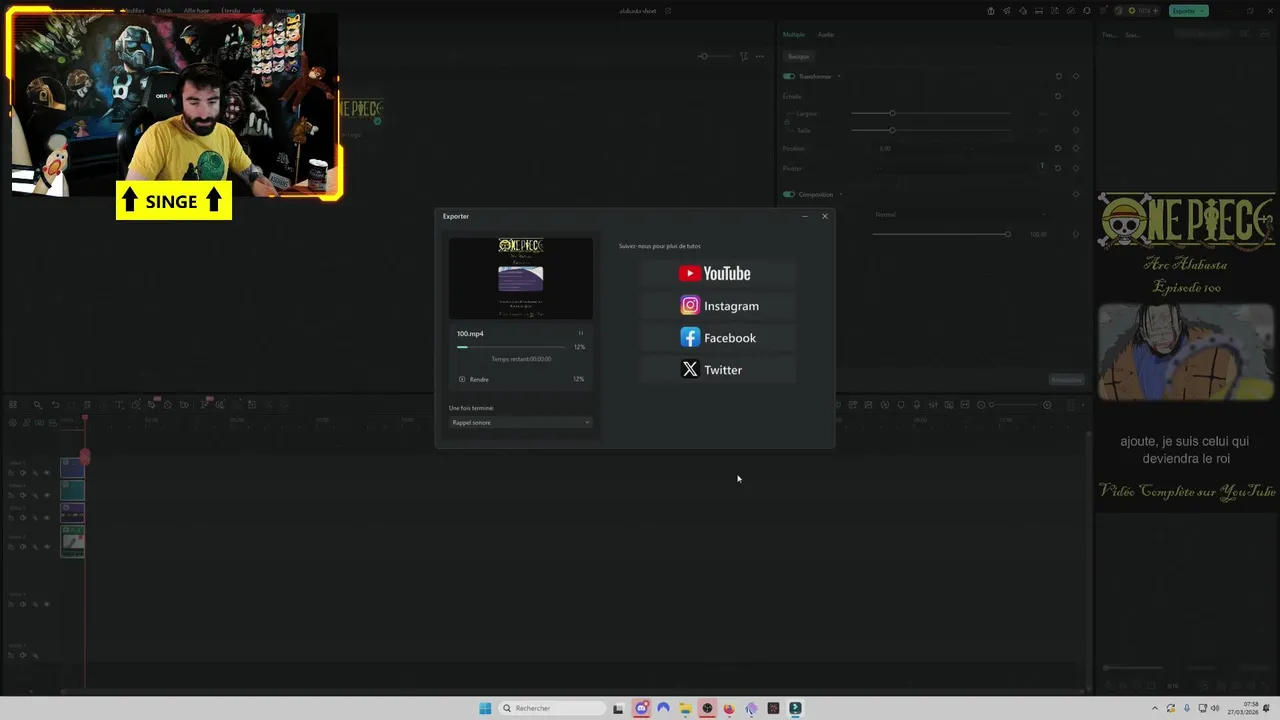Click the taskbar Rechercher search box

(552, 708)
